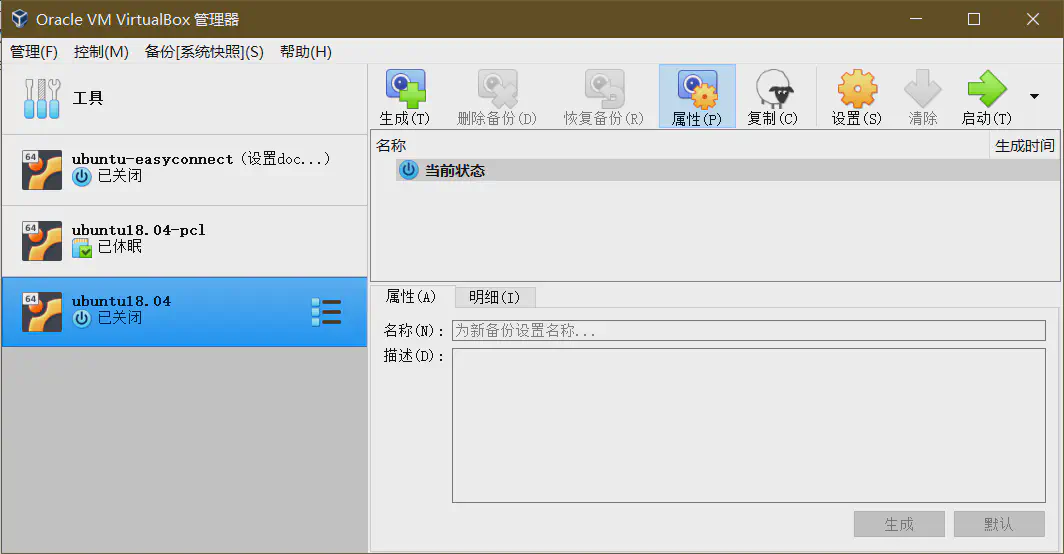This screenshot has height=554, width=1064.
Task: Switch to the 明细(I) tab
Action: [x=494, y=297]
